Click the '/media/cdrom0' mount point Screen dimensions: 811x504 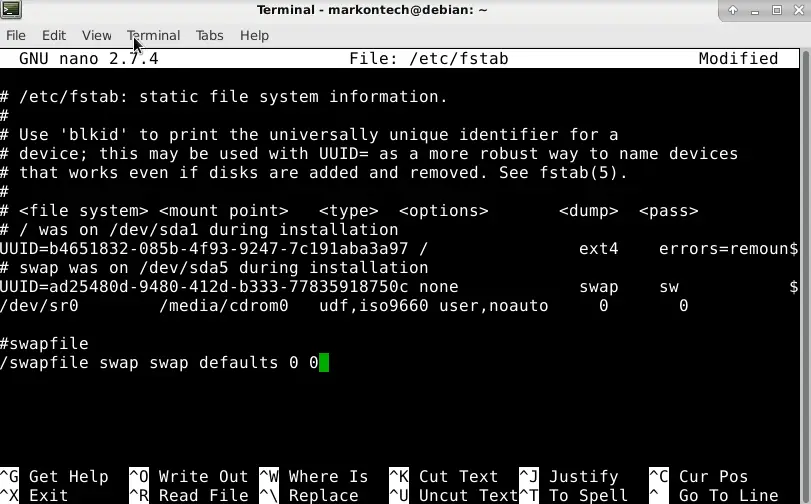(x=223, y=306)
